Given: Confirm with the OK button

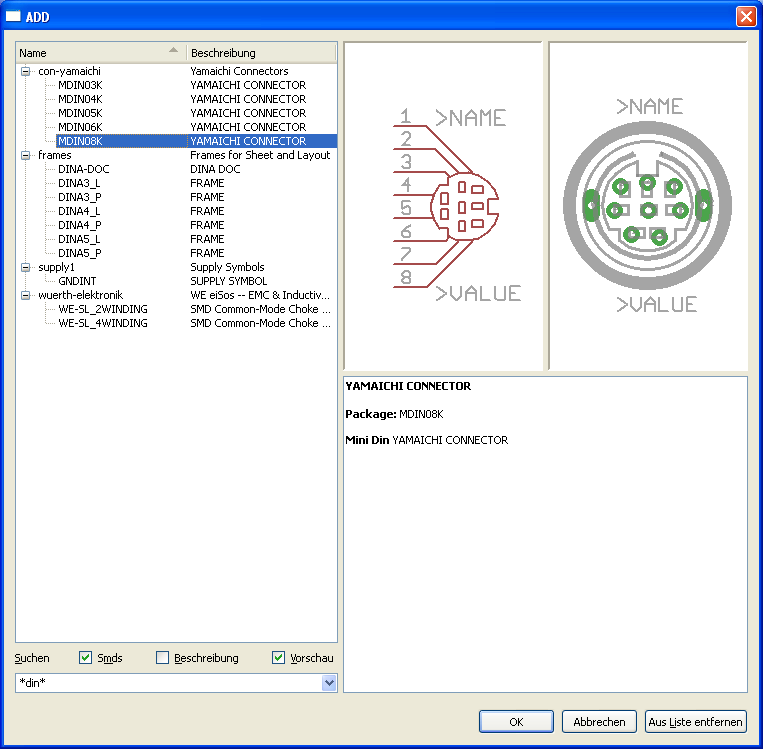Looking at the screenshot, I should click(516, 722).
